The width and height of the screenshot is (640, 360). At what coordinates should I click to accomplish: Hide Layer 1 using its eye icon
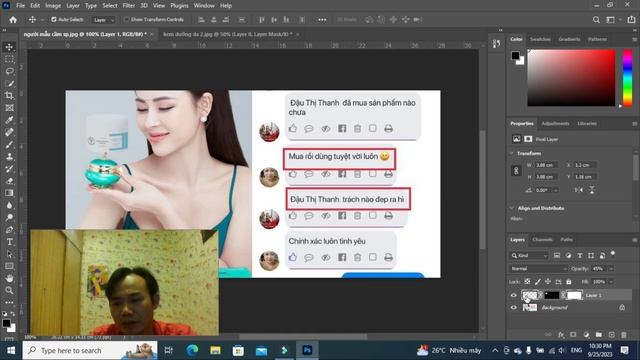point(514,295)
